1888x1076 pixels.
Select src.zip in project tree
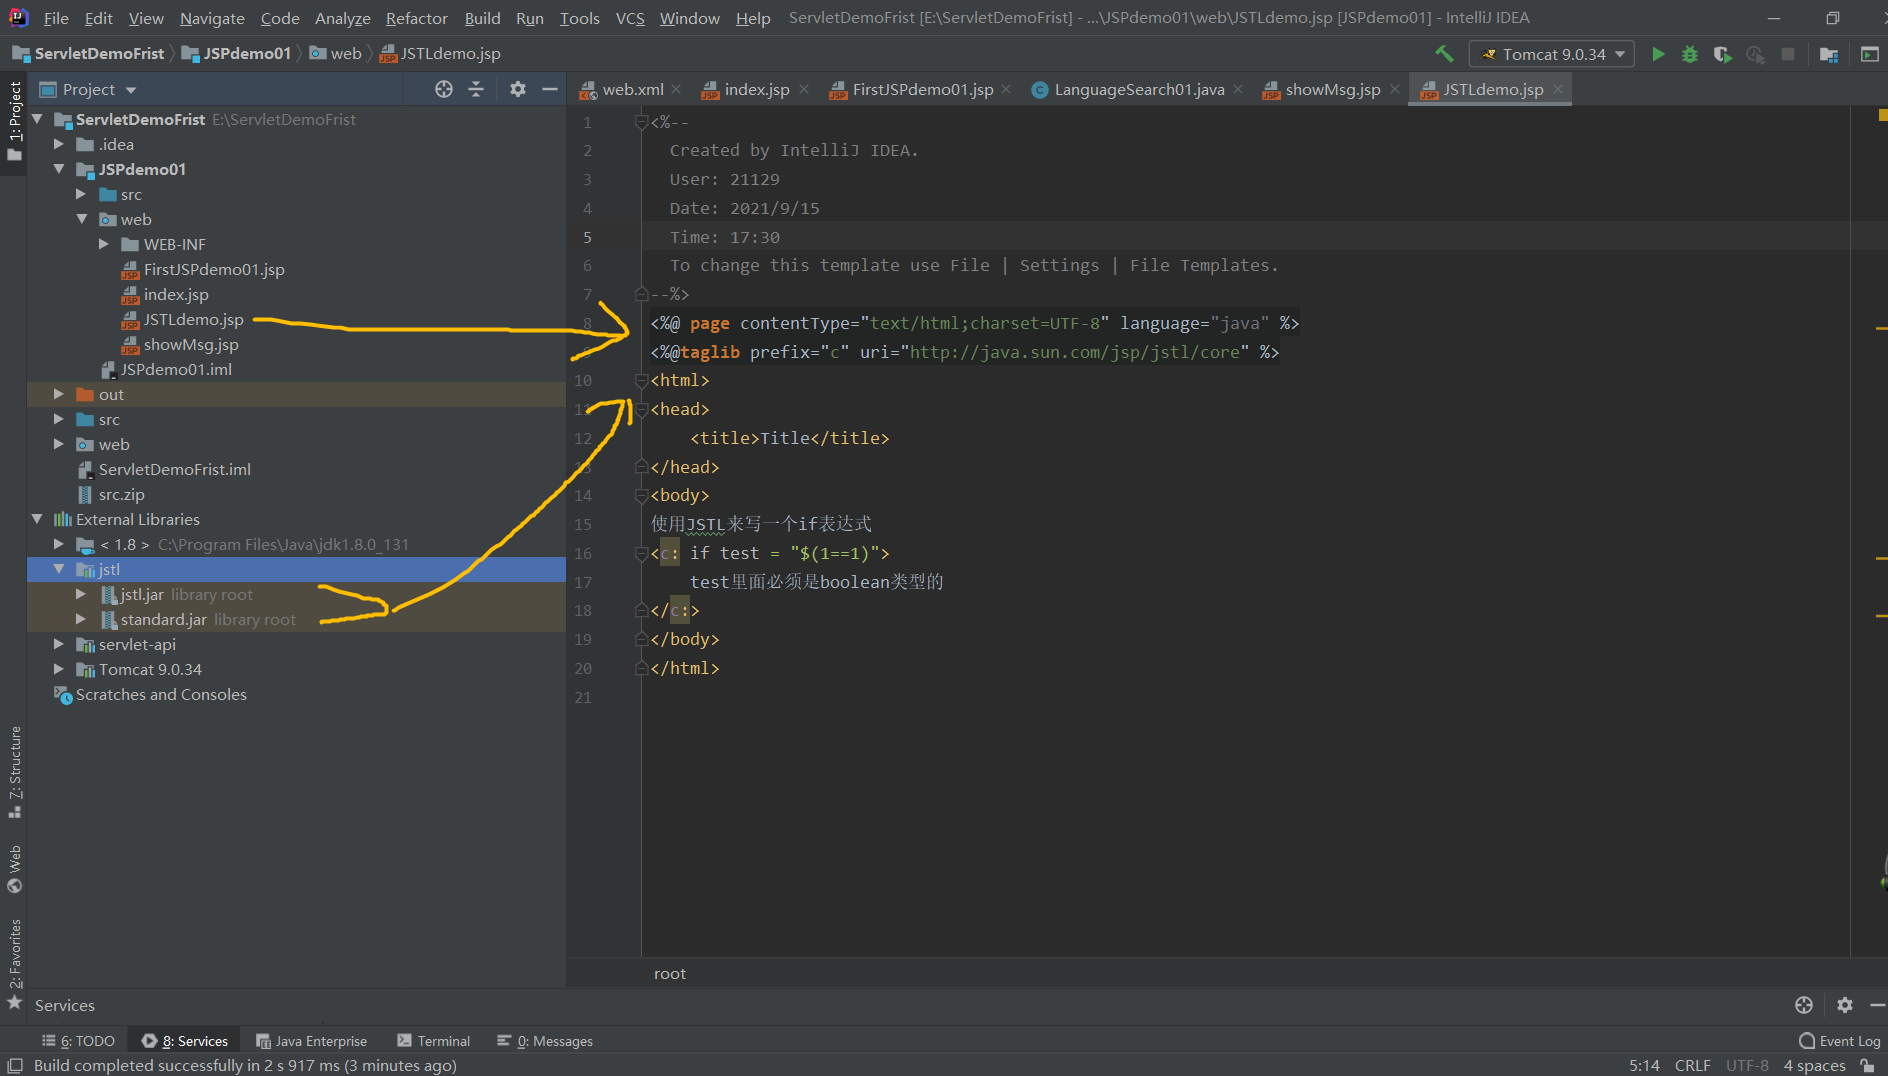tap(121, 494)
